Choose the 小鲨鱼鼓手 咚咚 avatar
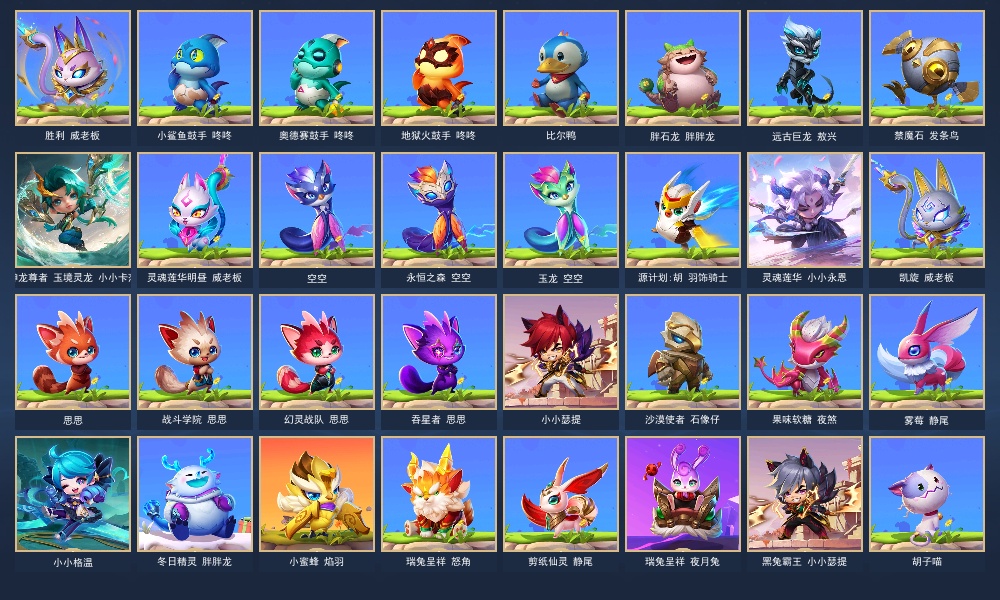The width and height of the screenshot is (1000, 600). pos(195,68)
